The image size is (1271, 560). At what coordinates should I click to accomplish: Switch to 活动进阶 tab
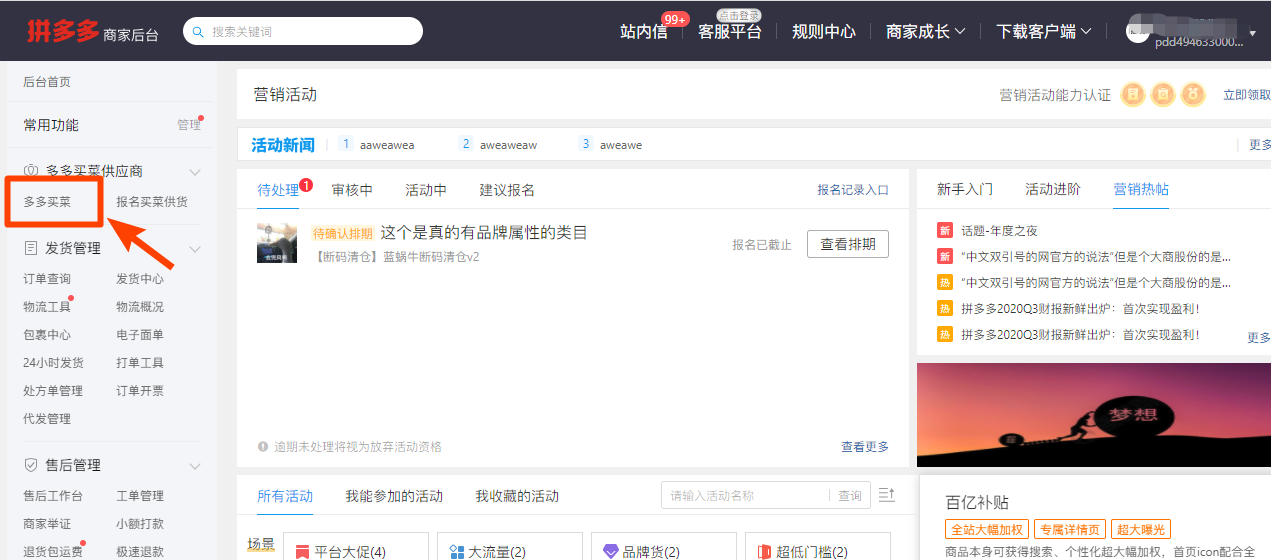pos(1053,189)
